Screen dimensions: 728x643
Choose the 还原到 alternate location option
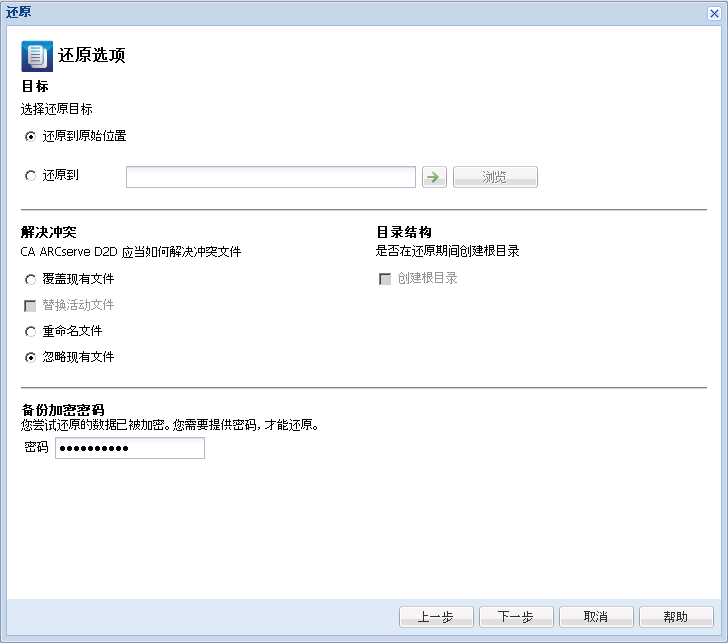point(30,176)
